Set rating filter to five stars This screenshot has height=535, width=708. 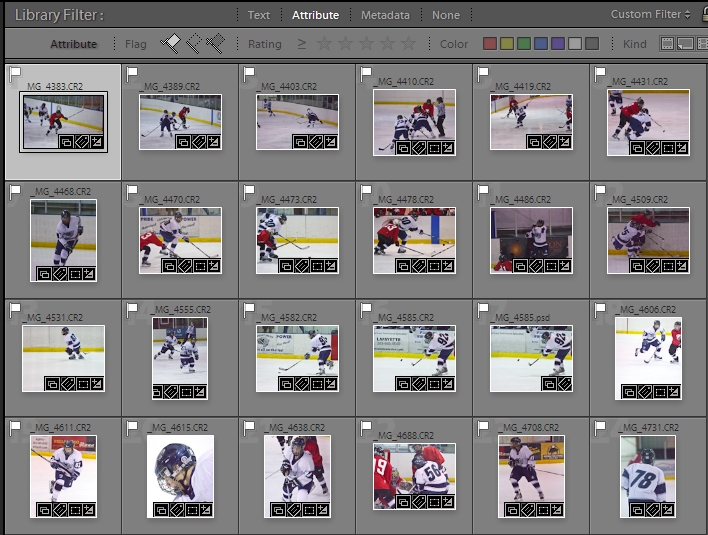click(x=408, y=44)
